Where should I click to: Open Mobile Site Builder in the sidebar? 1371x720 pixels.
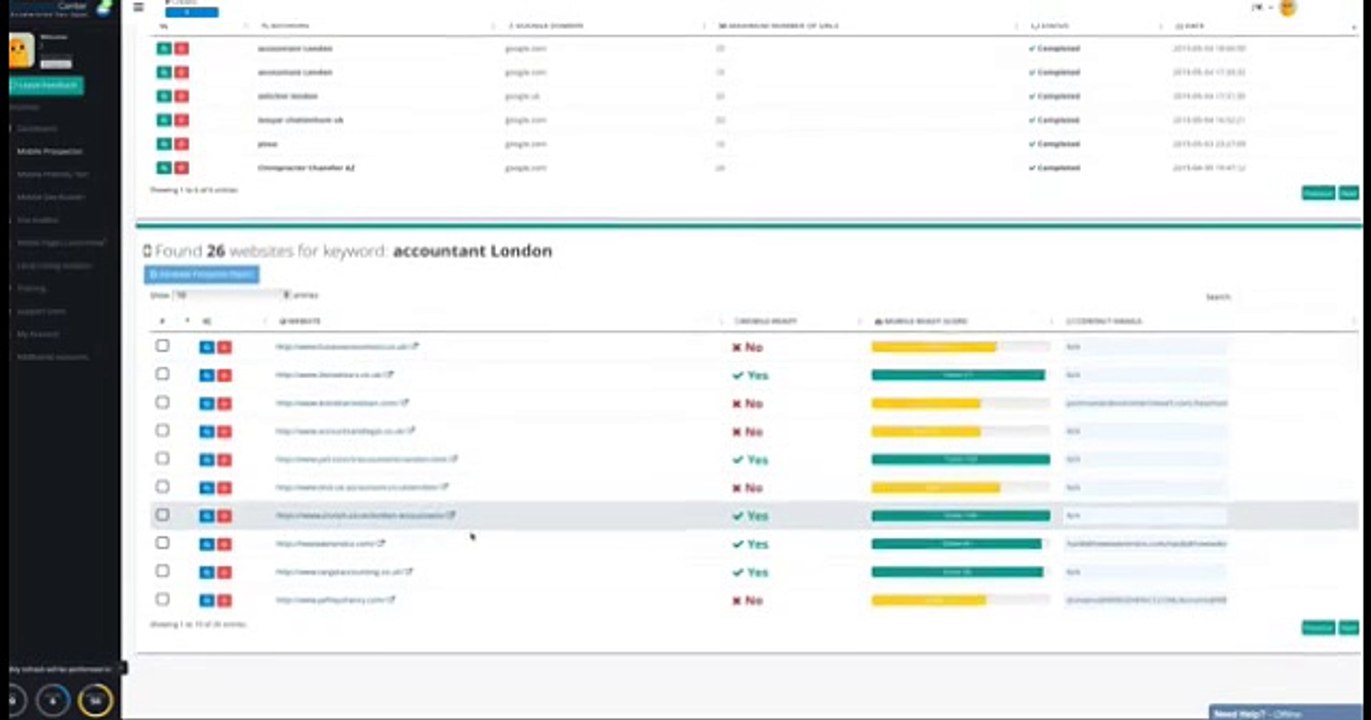tap(51, 197)
